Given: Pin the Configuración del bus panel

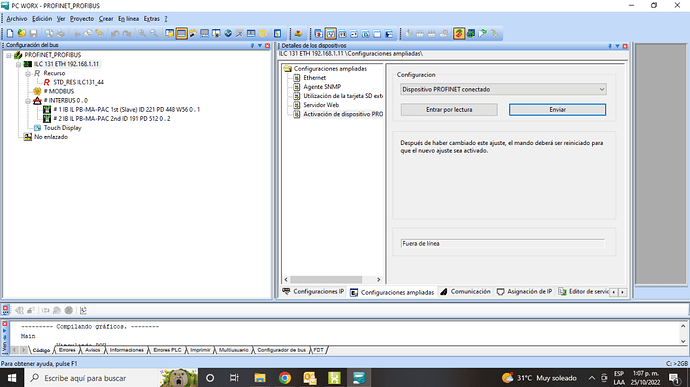Looking at the screenshot, I should pyautogui.click(x=253, y=45).
